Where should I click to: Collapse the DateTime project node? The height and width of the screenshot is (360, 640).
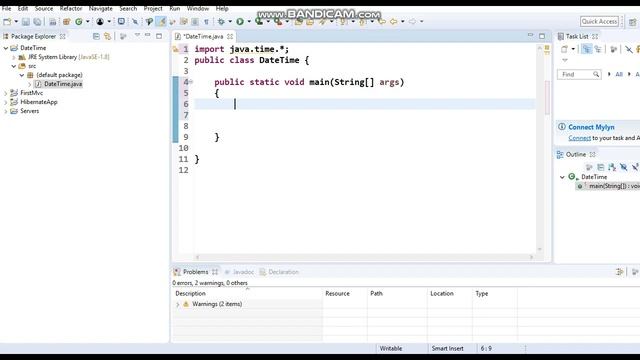[x=6, y=48]
